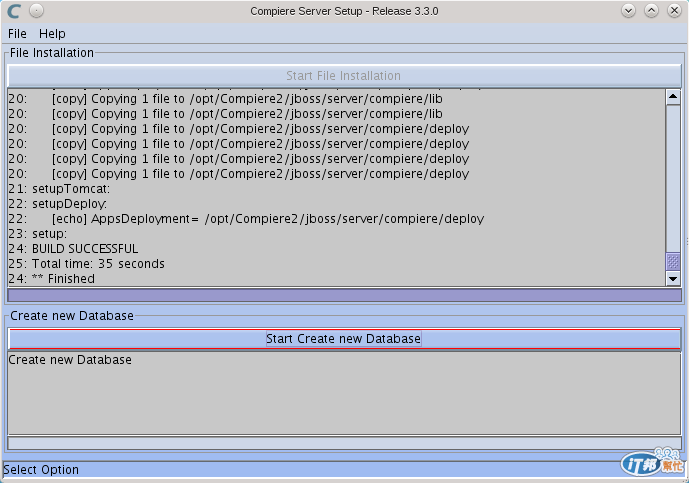Click the 'Create new Database' group label
Viewport: 689px width, 483px height.
point(72,316)
